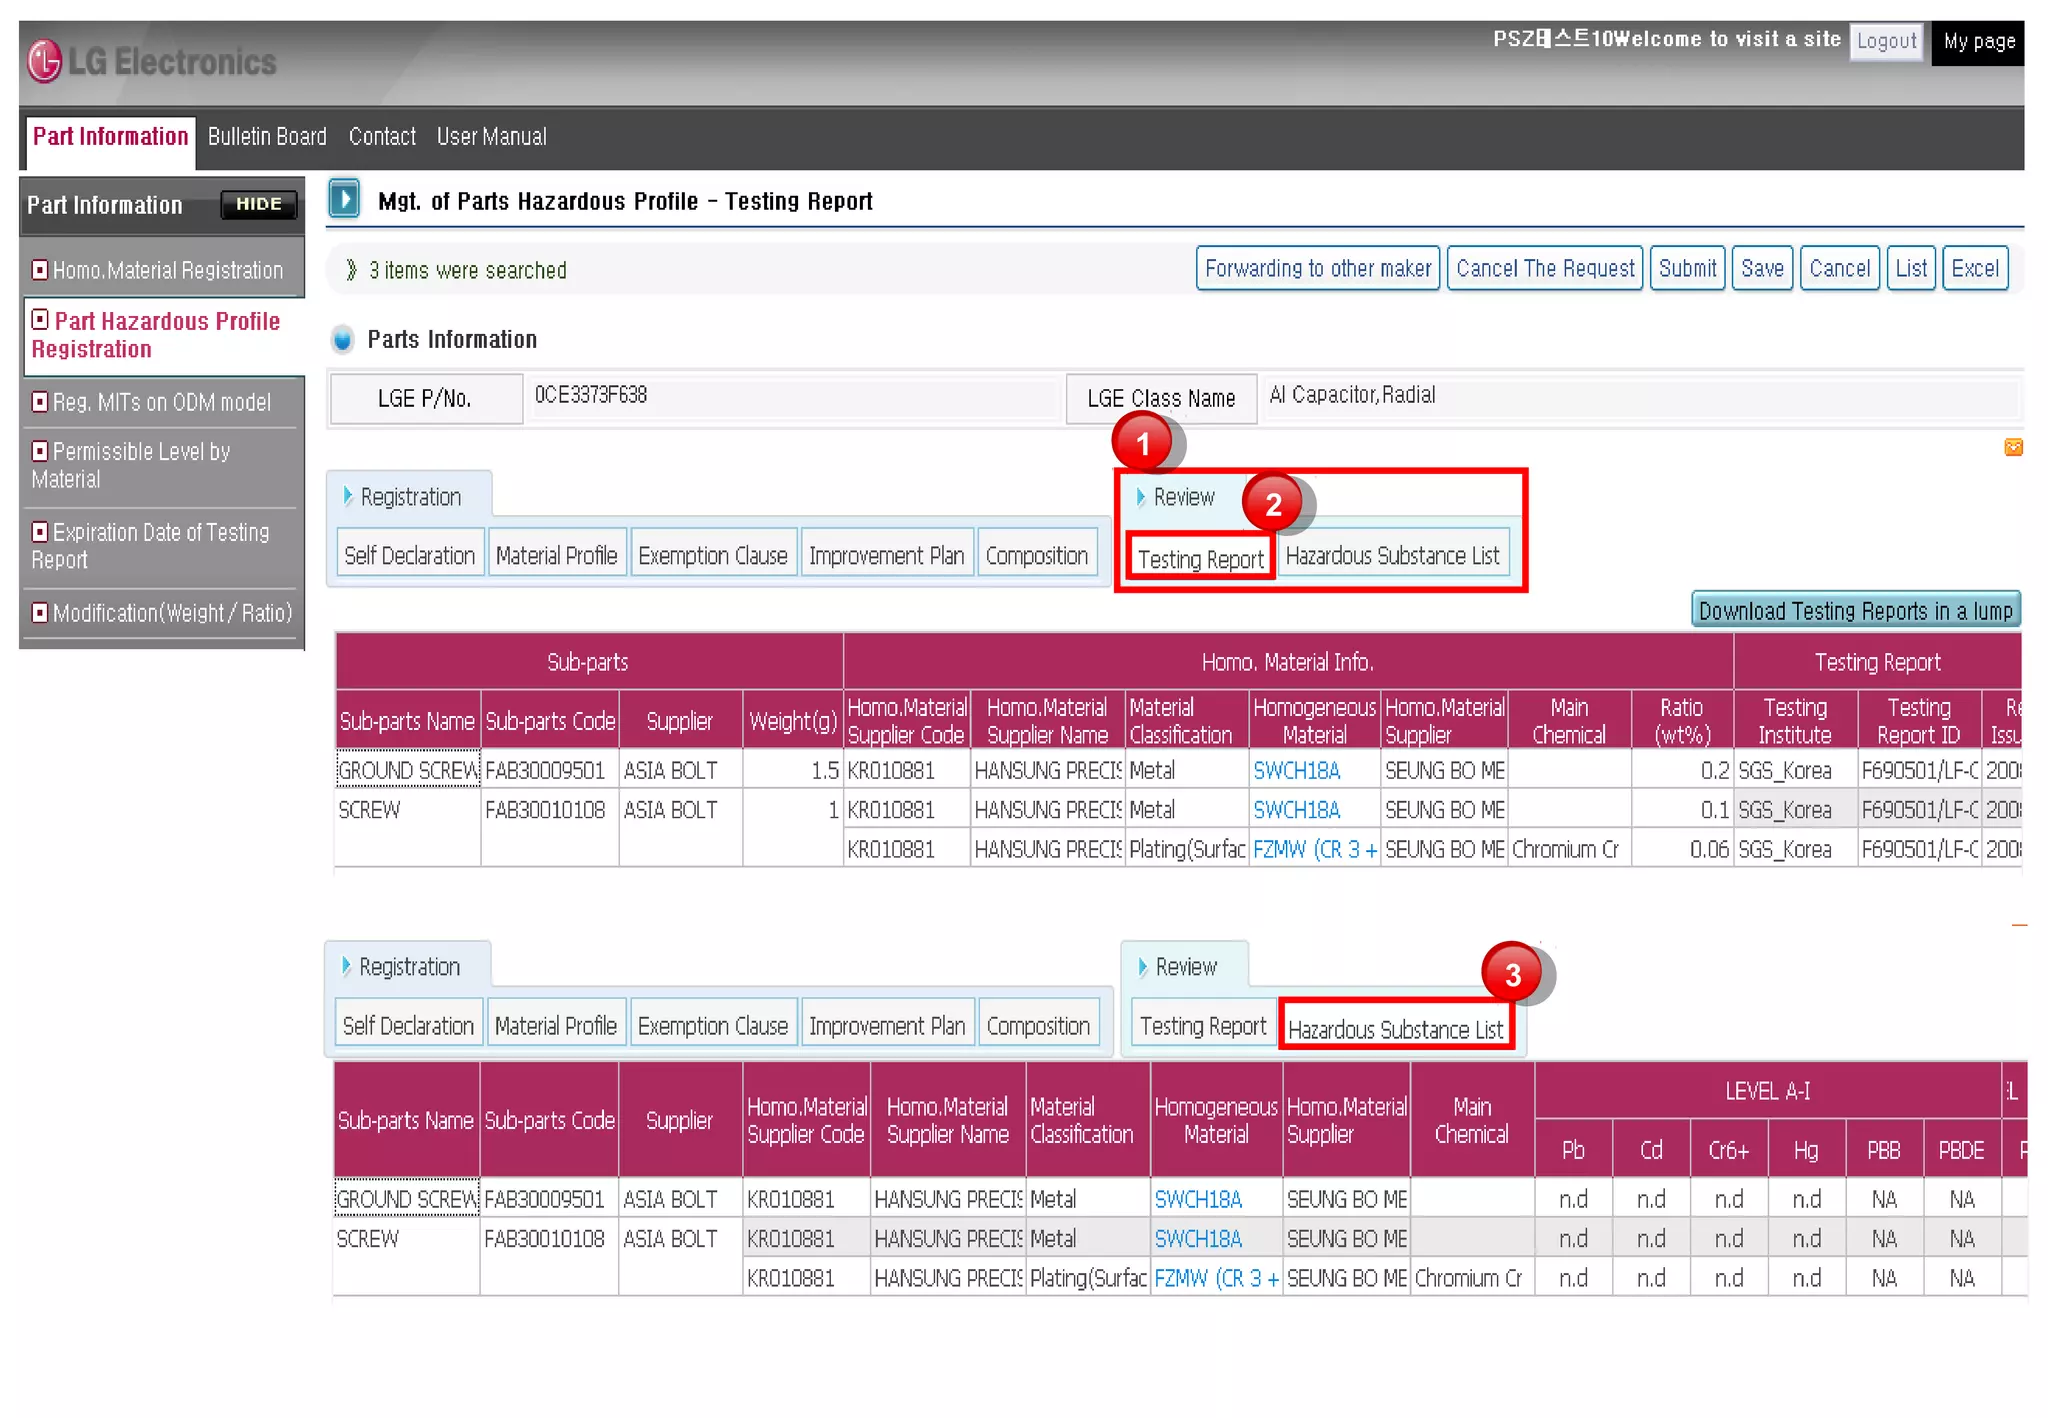This screenshot has width=2048, height=1418.
Task: Click Download Testing Reports in a lump
Action: click(1855, 611)
